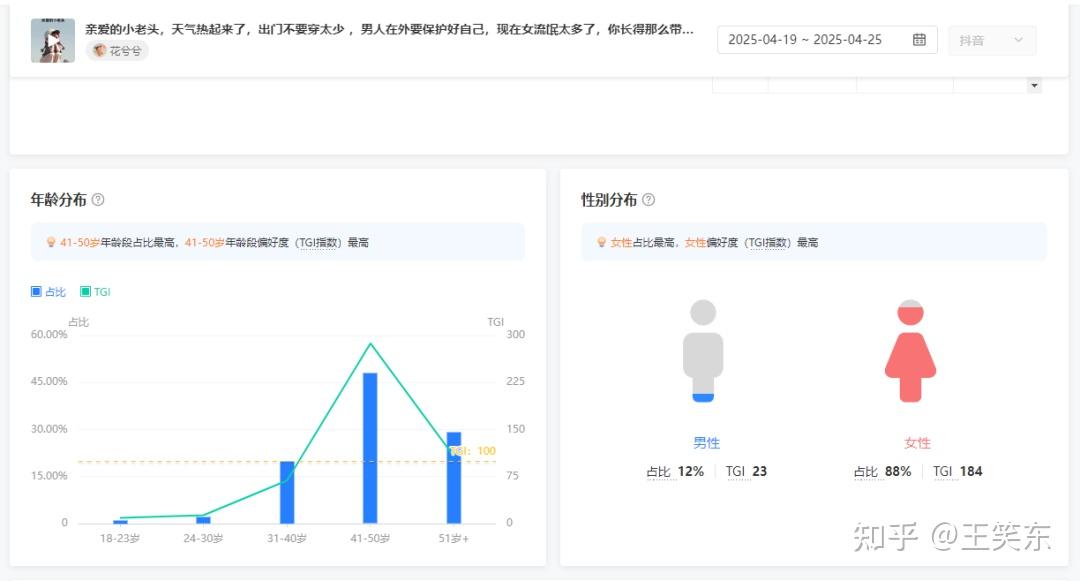Click the 51岁+ bar in age chart
1080x581 pixels.
(x=454, y=478)
